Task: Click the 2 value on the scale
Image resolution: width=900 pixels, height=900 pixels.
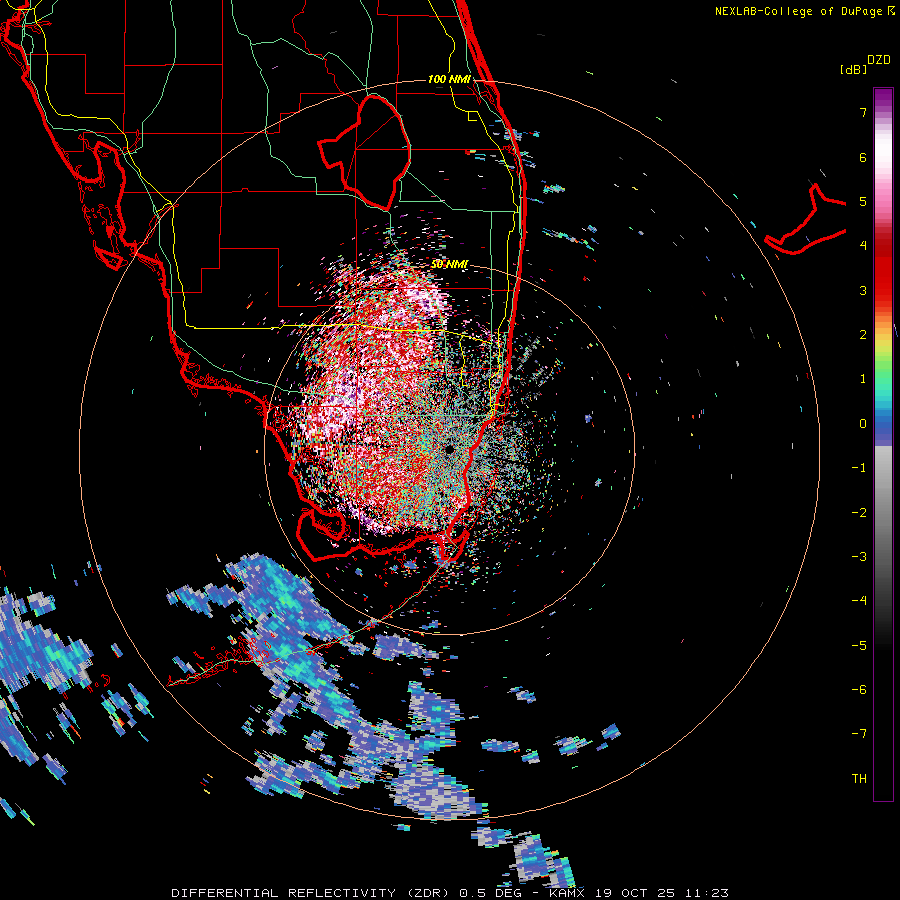Action: pyautogui.click(x=863, y=335)
